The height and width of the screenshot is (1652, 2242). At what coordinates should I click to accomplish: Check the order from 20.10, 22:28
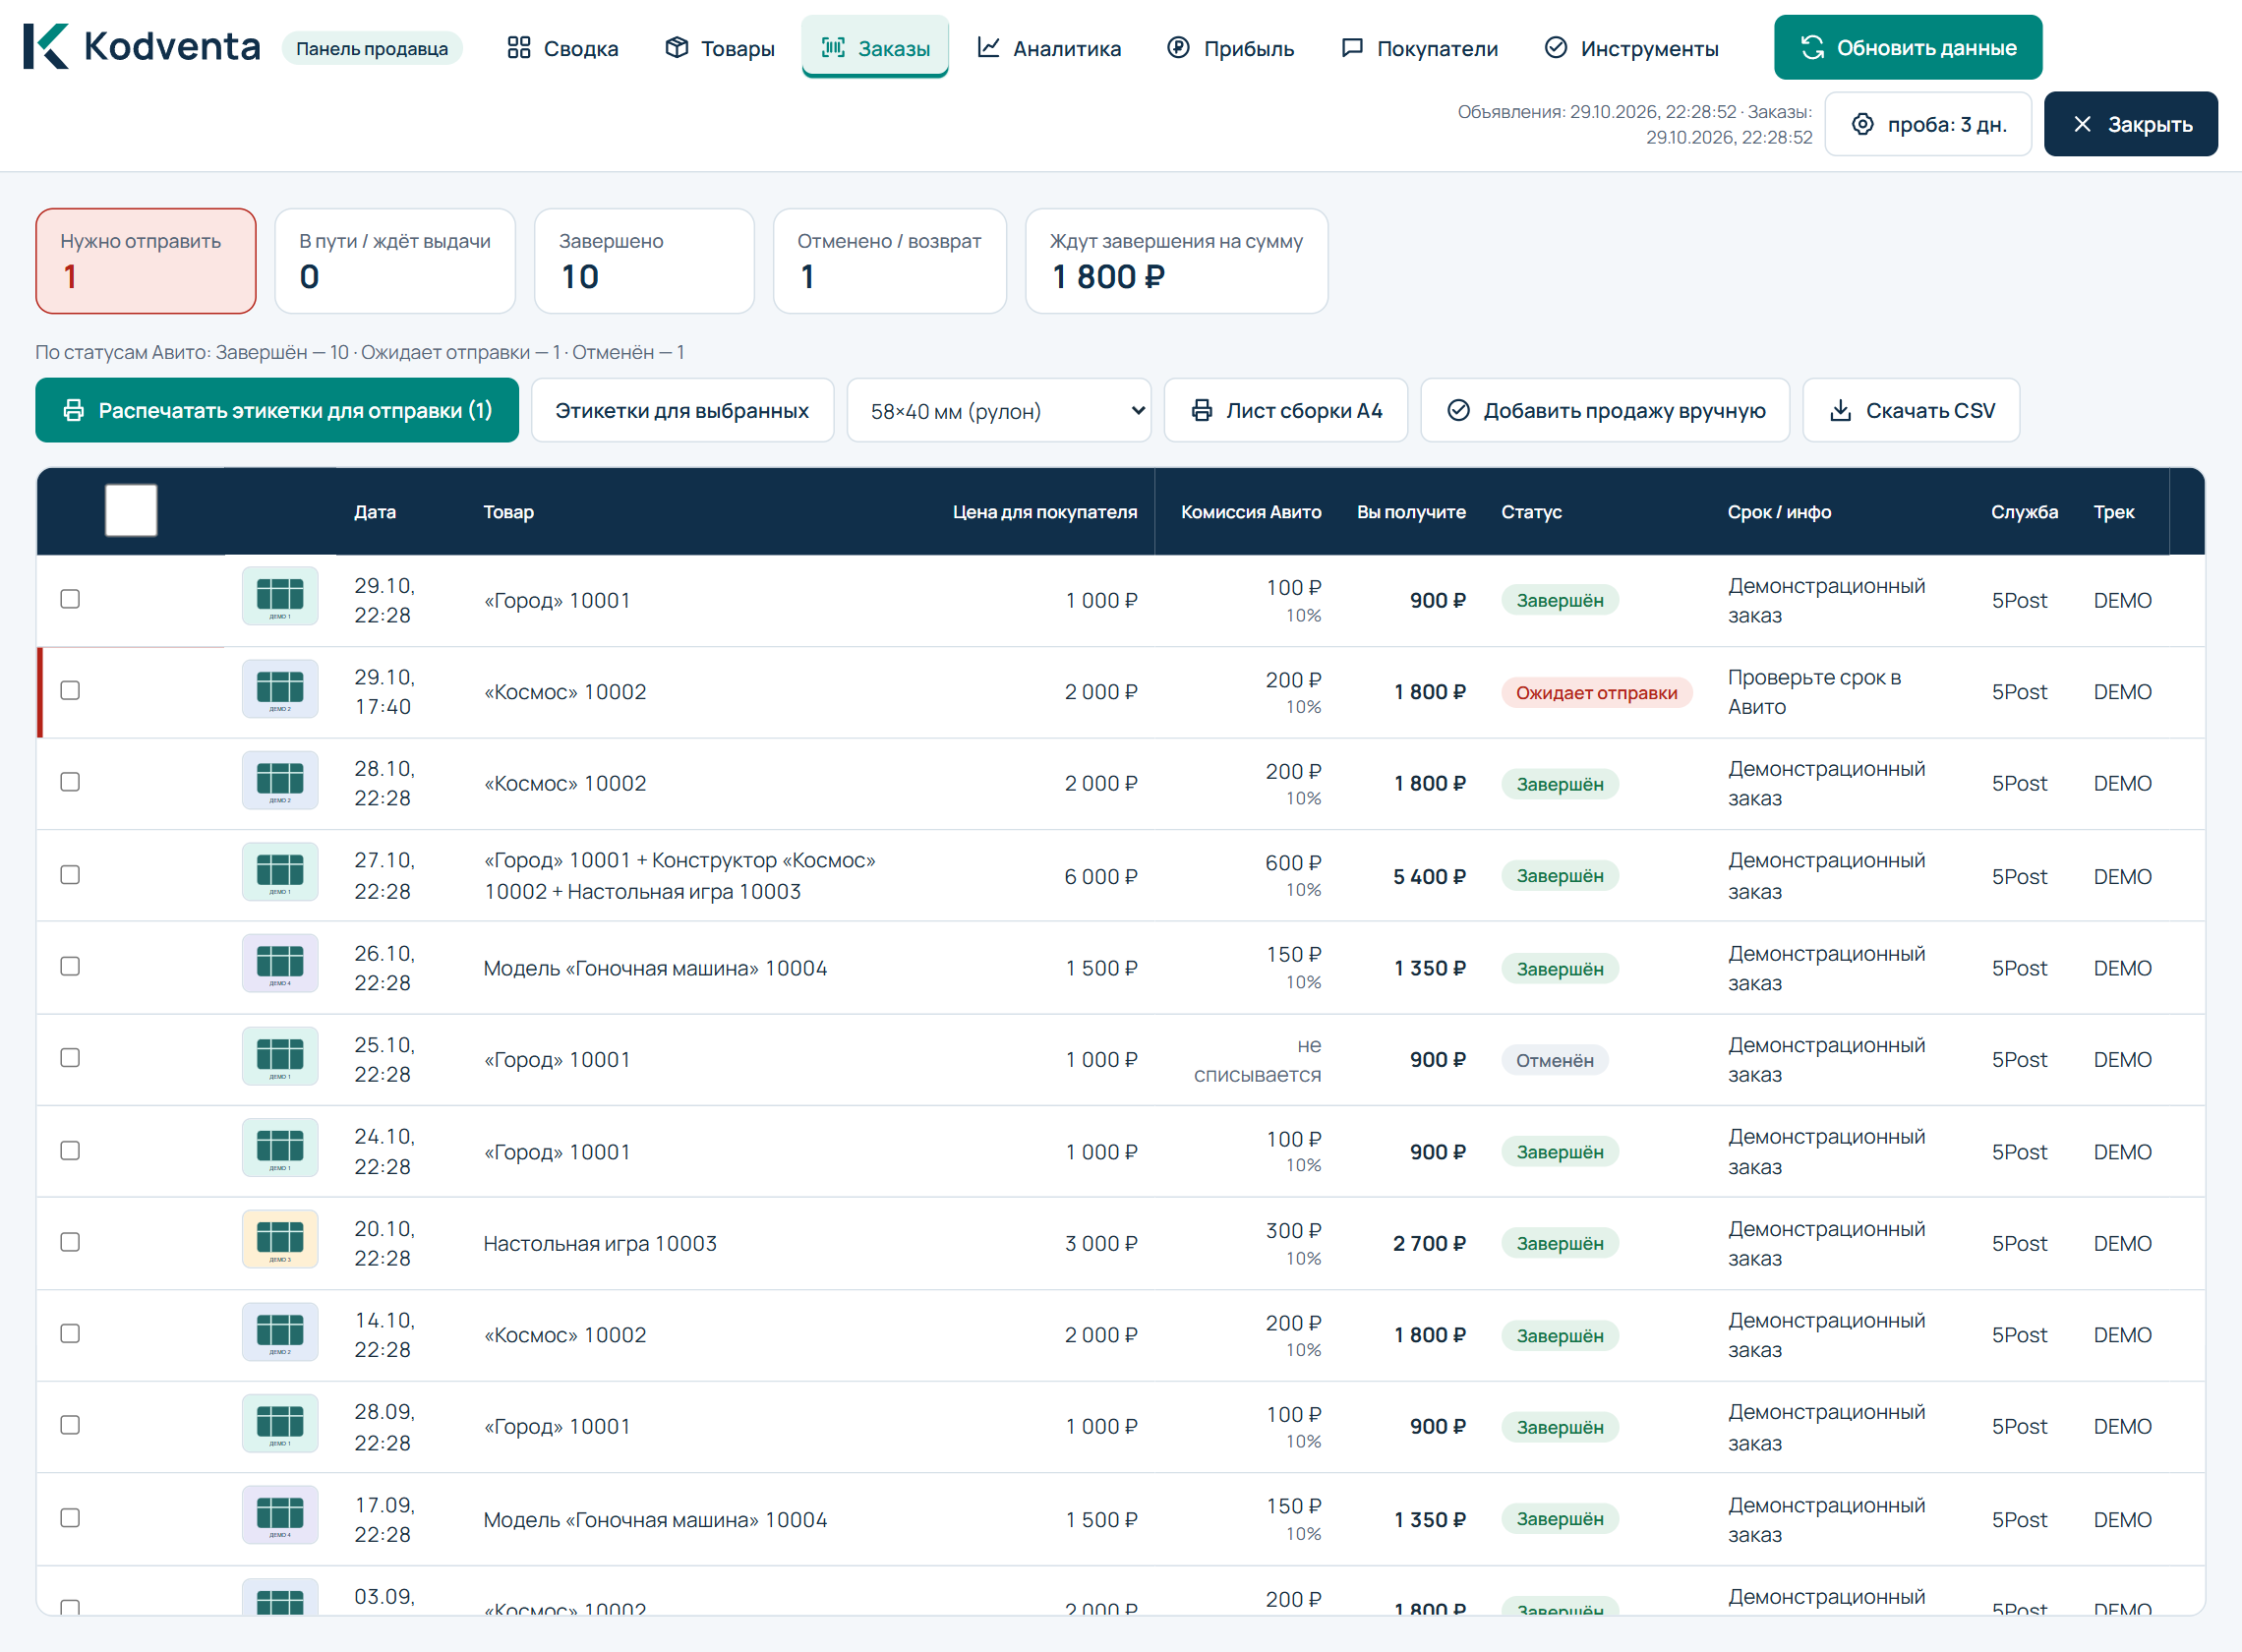click(x=70, y=1242)
